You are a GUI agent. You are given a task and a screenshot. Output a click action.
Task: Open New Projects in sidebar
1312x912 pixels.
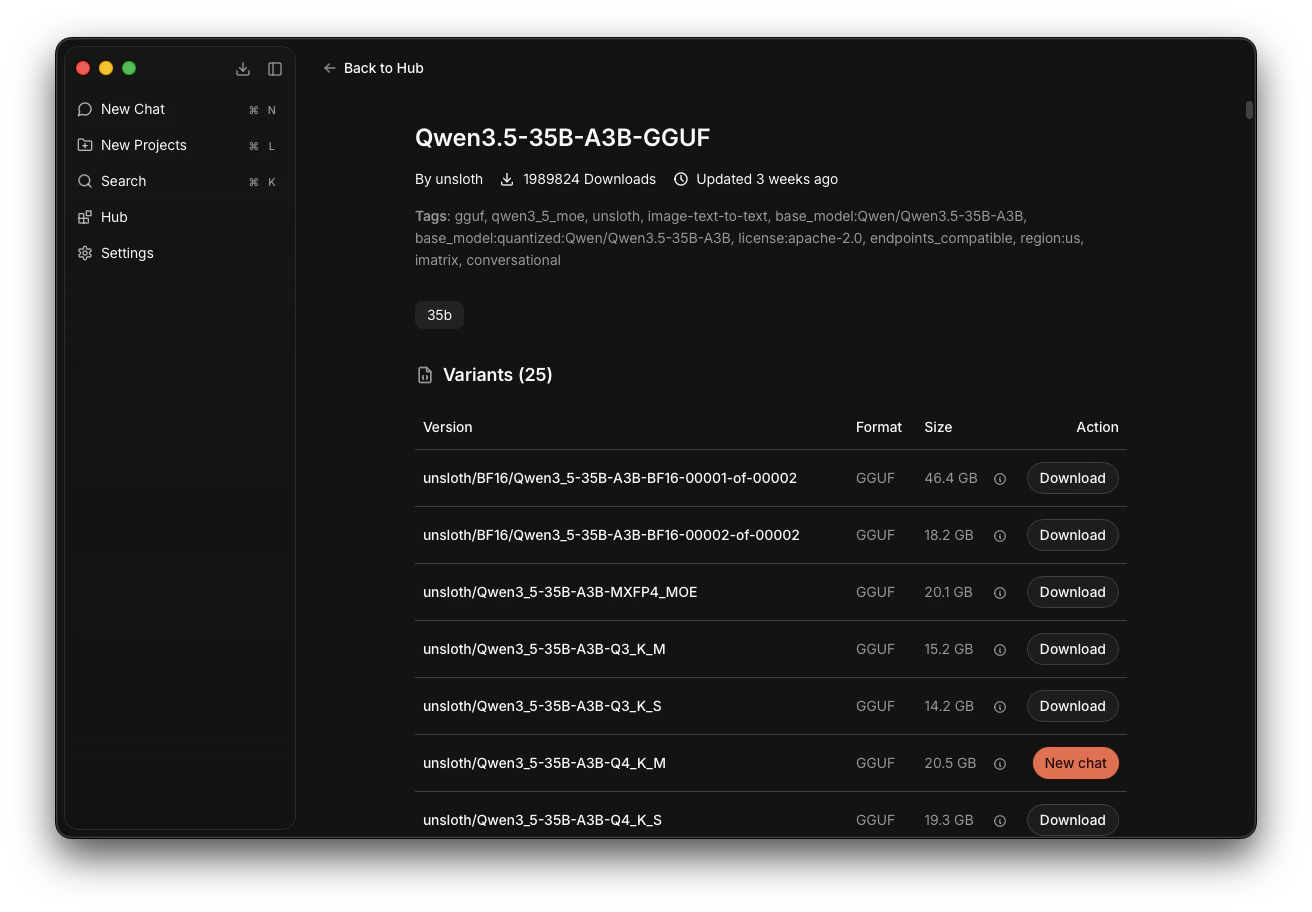180,145
